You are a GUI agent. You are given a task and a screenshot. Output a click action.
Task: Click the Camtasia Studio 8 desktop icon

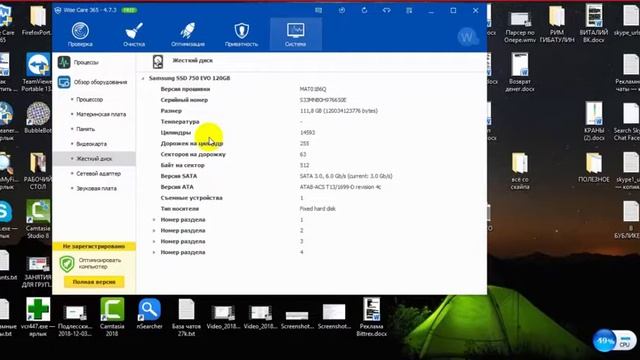(38, 219)
